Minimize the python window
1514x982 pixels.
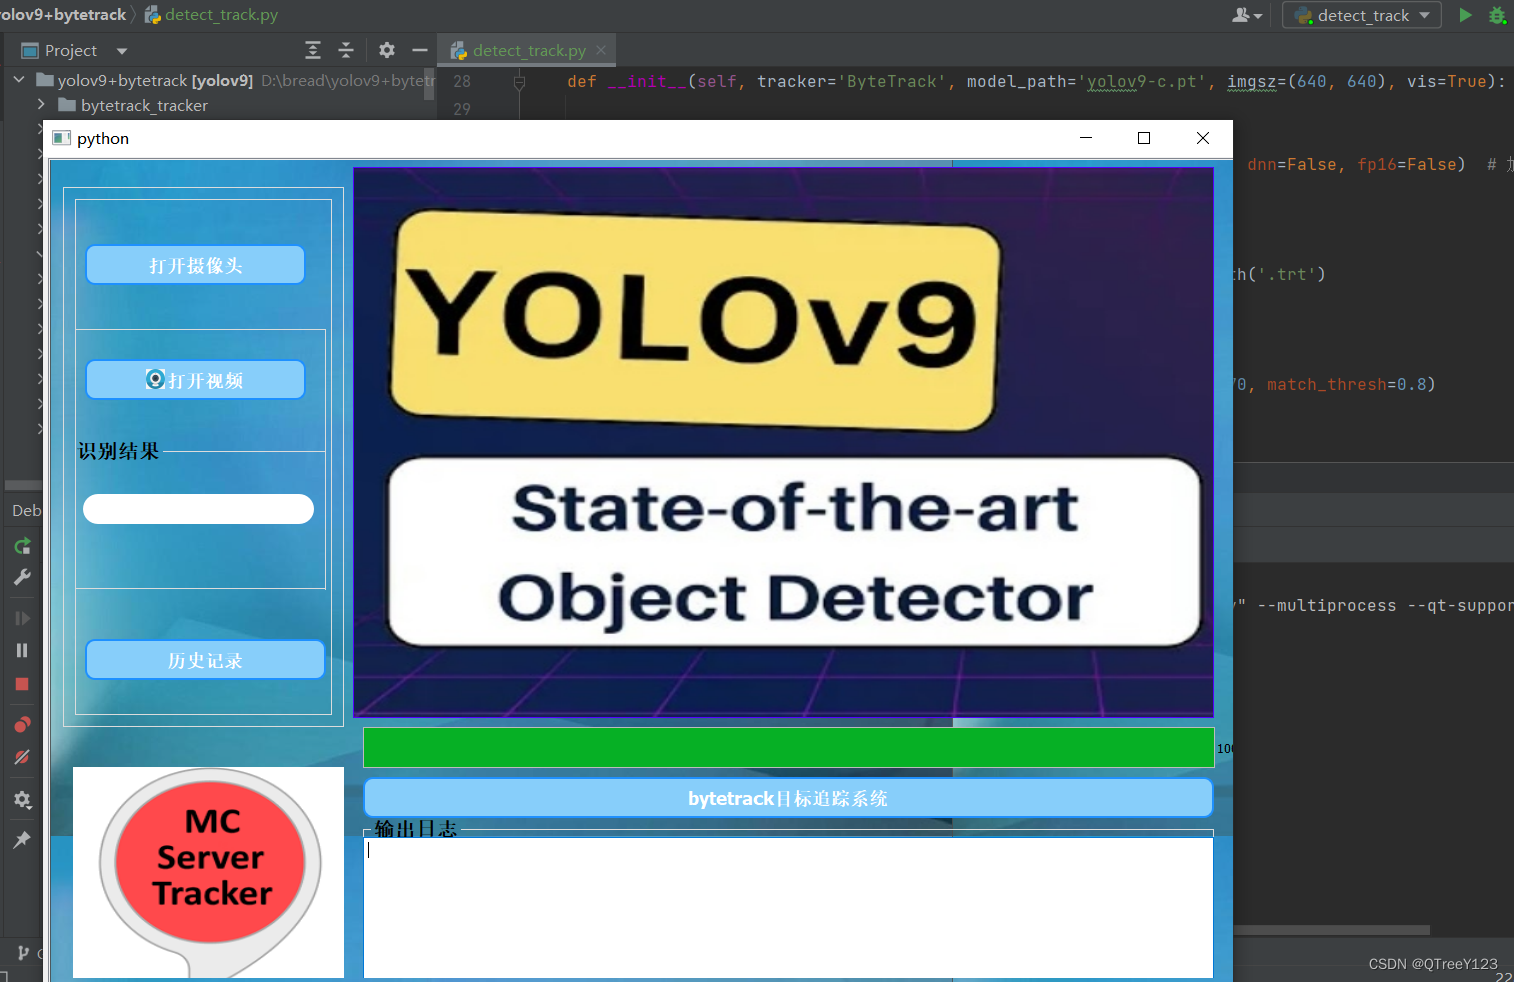1086,138
